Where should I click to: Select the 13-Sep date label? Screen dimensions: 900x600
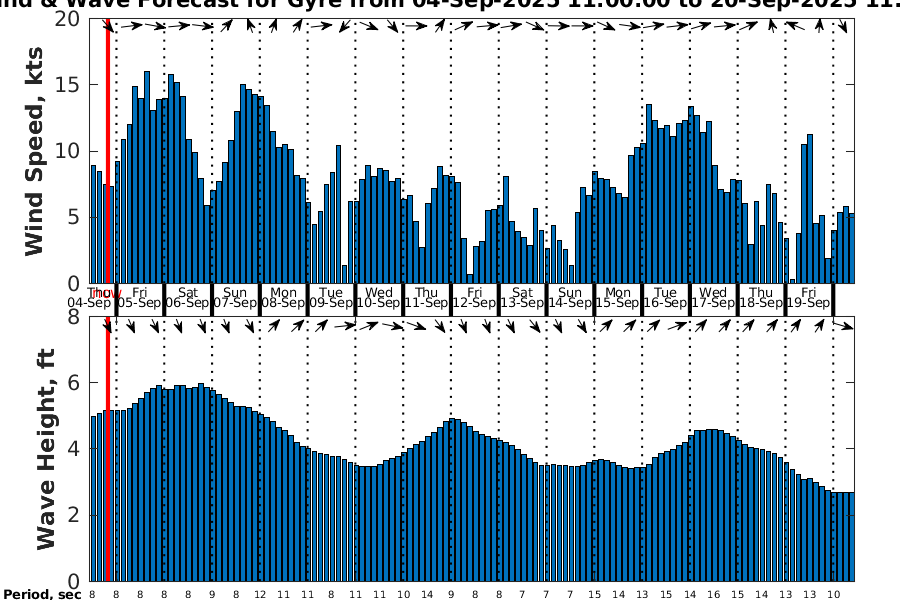point(522,303)
